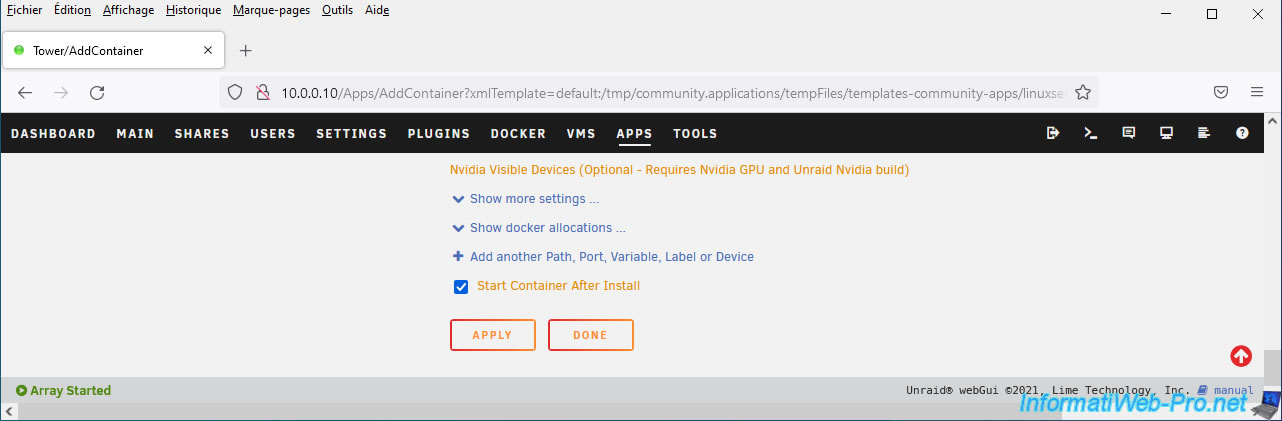Bookmark this page with the star icon
Screen dimensions: 1282x421
(x=1082, y=93)
